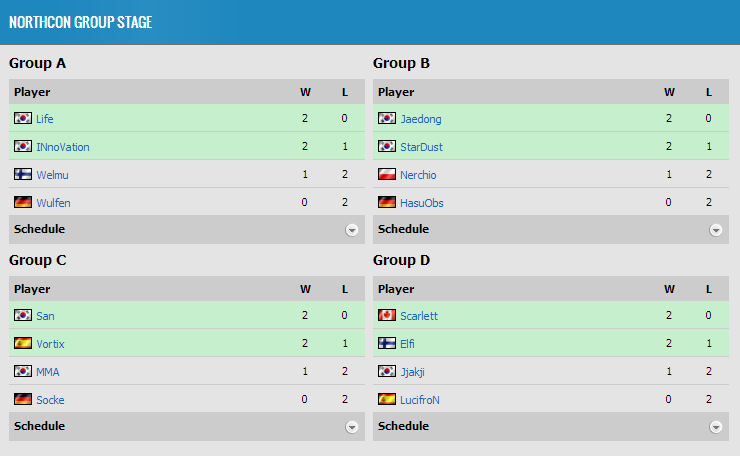Open Jaedong's player page

[x=420, y=119]
